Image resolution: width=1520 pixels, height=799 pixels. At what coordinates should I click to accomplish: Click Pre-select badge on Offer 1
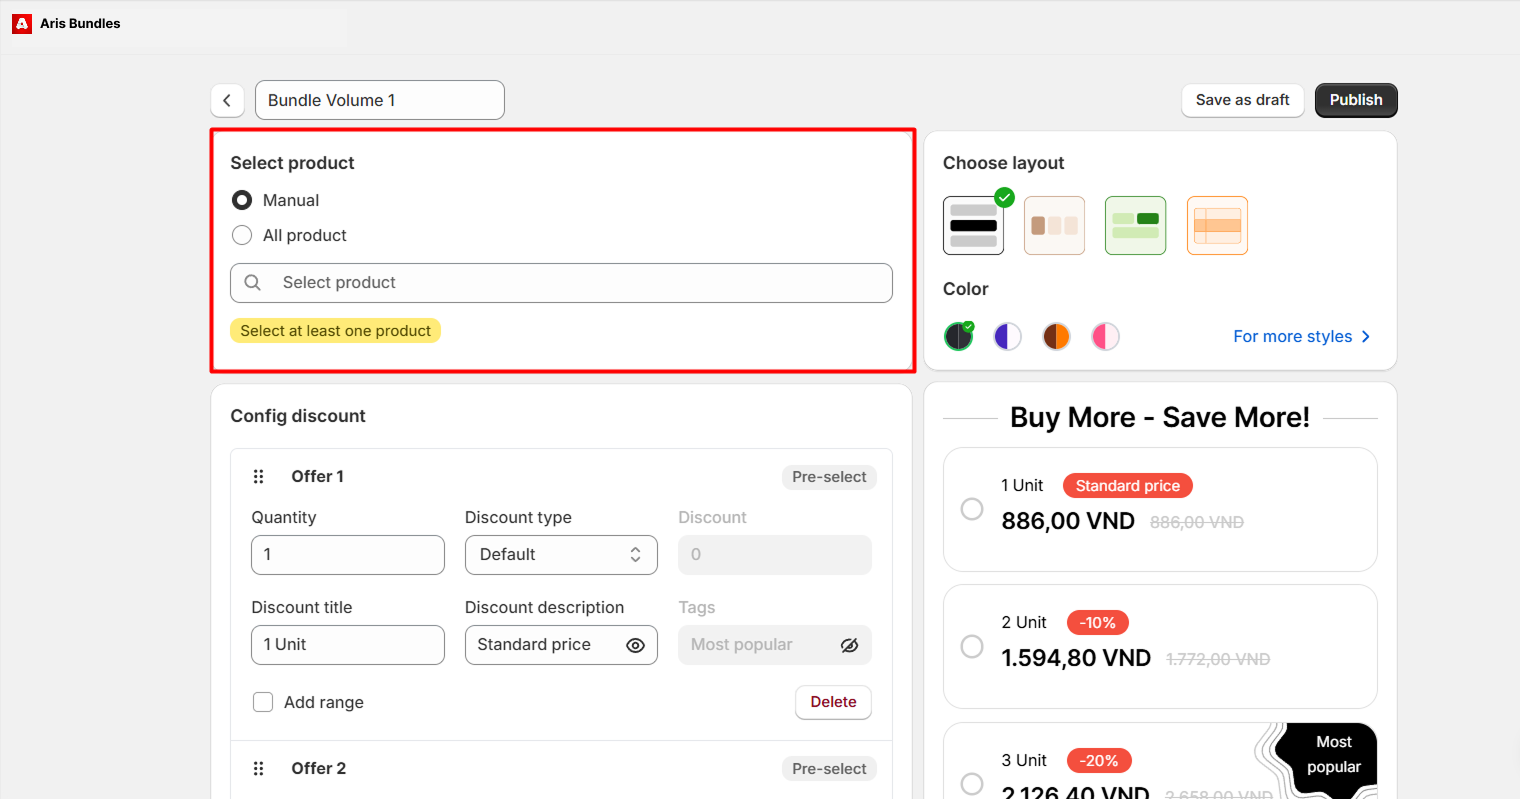click(x=829, y=477)
